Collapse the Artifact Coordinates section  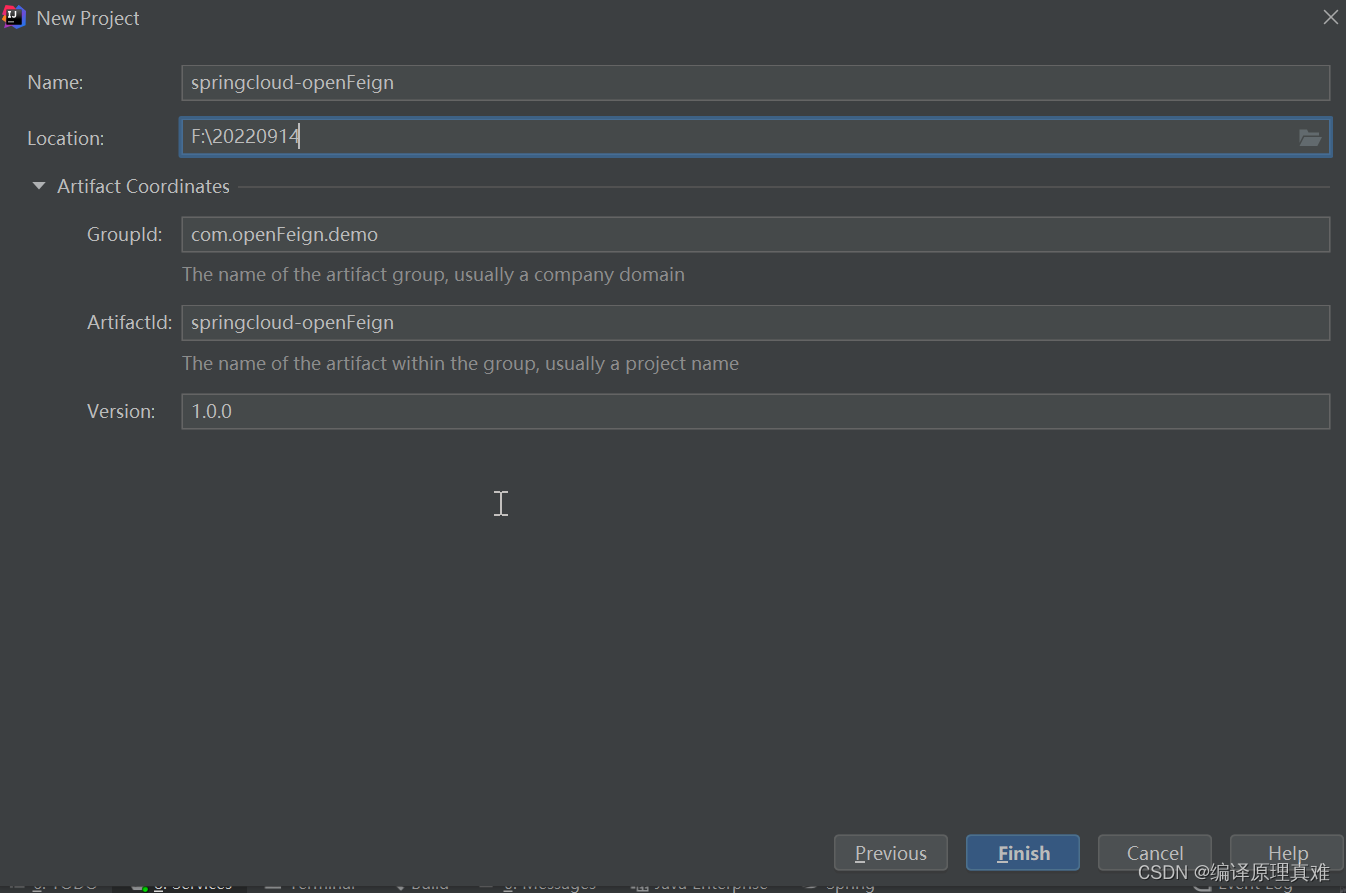(x=39, y=186)
